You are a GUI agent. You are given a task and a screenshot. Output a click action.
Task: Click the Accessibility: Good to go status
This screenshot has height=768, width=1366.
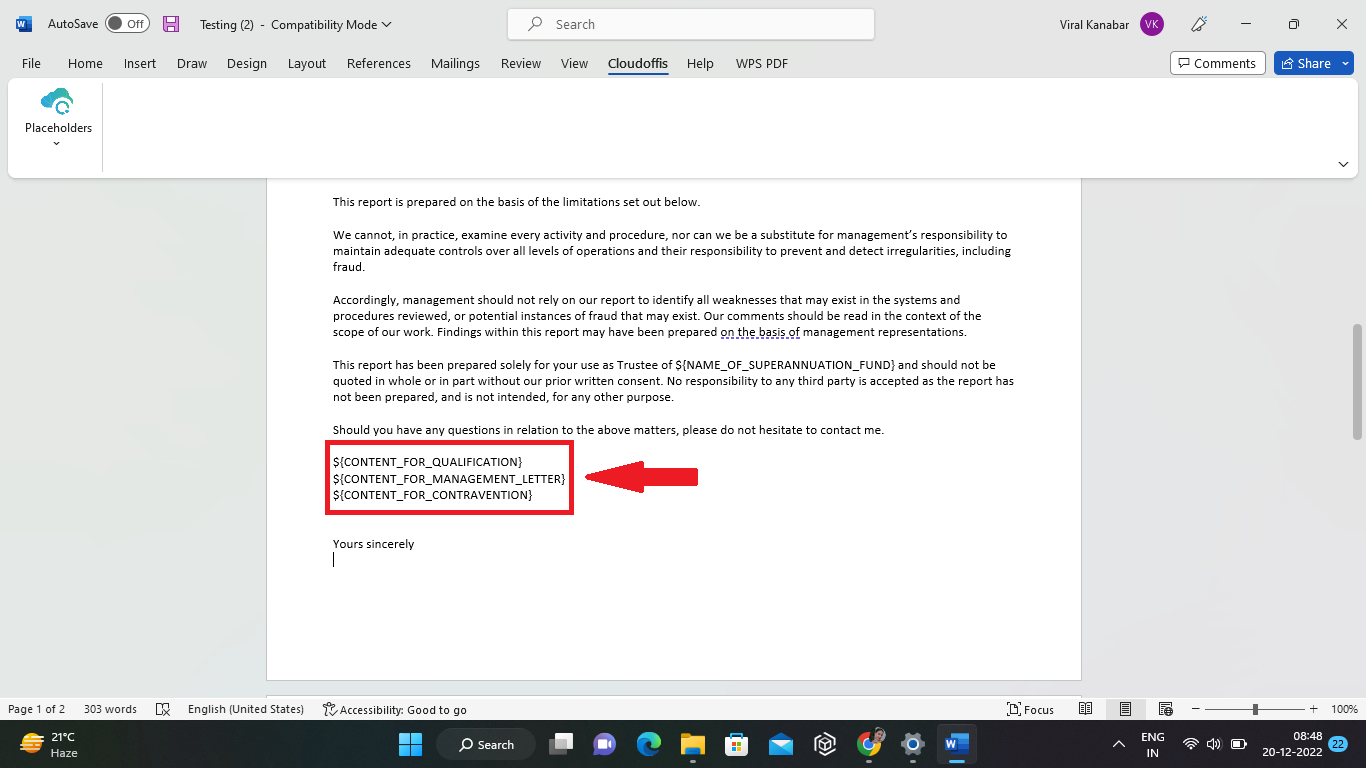click(395, 709)
